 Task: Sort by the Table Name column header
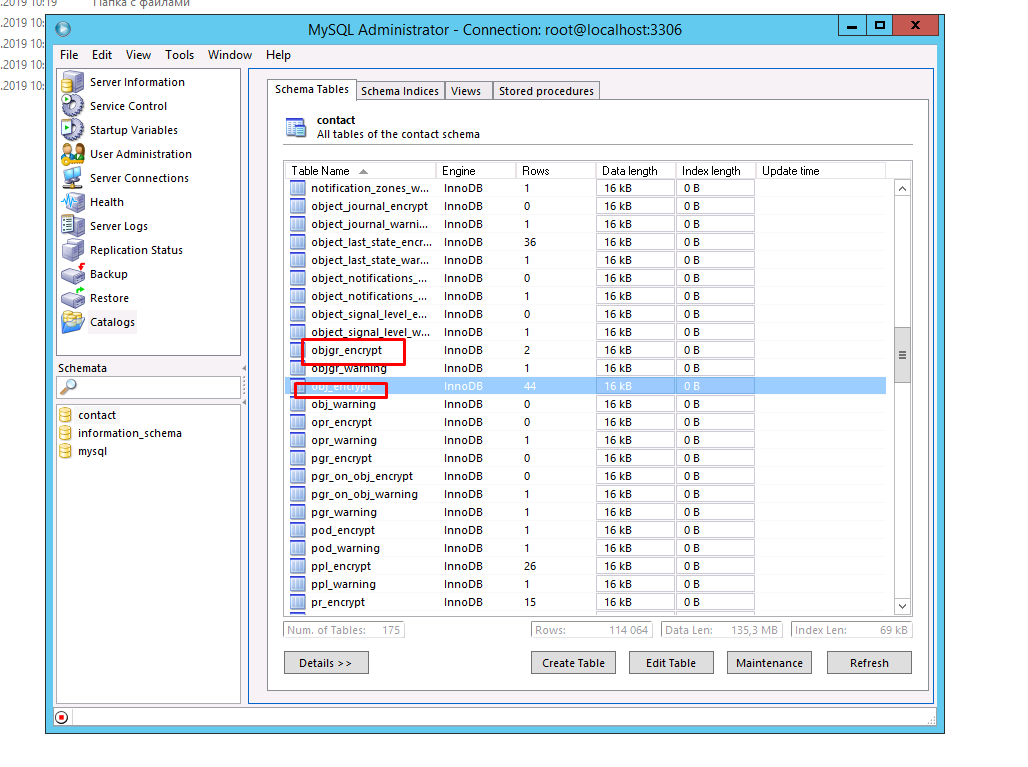tap(361, 171)
